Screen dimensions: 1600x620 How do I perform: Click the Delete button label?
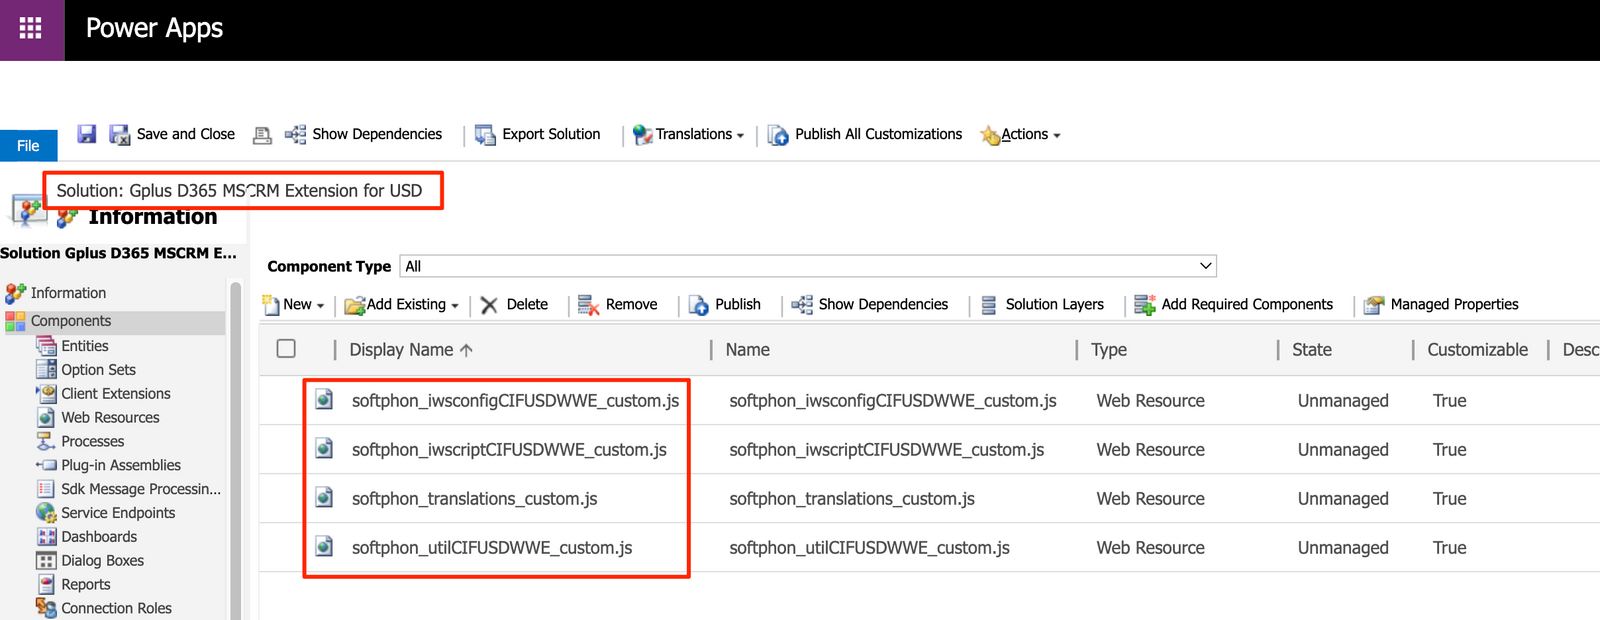pos(527,304)
